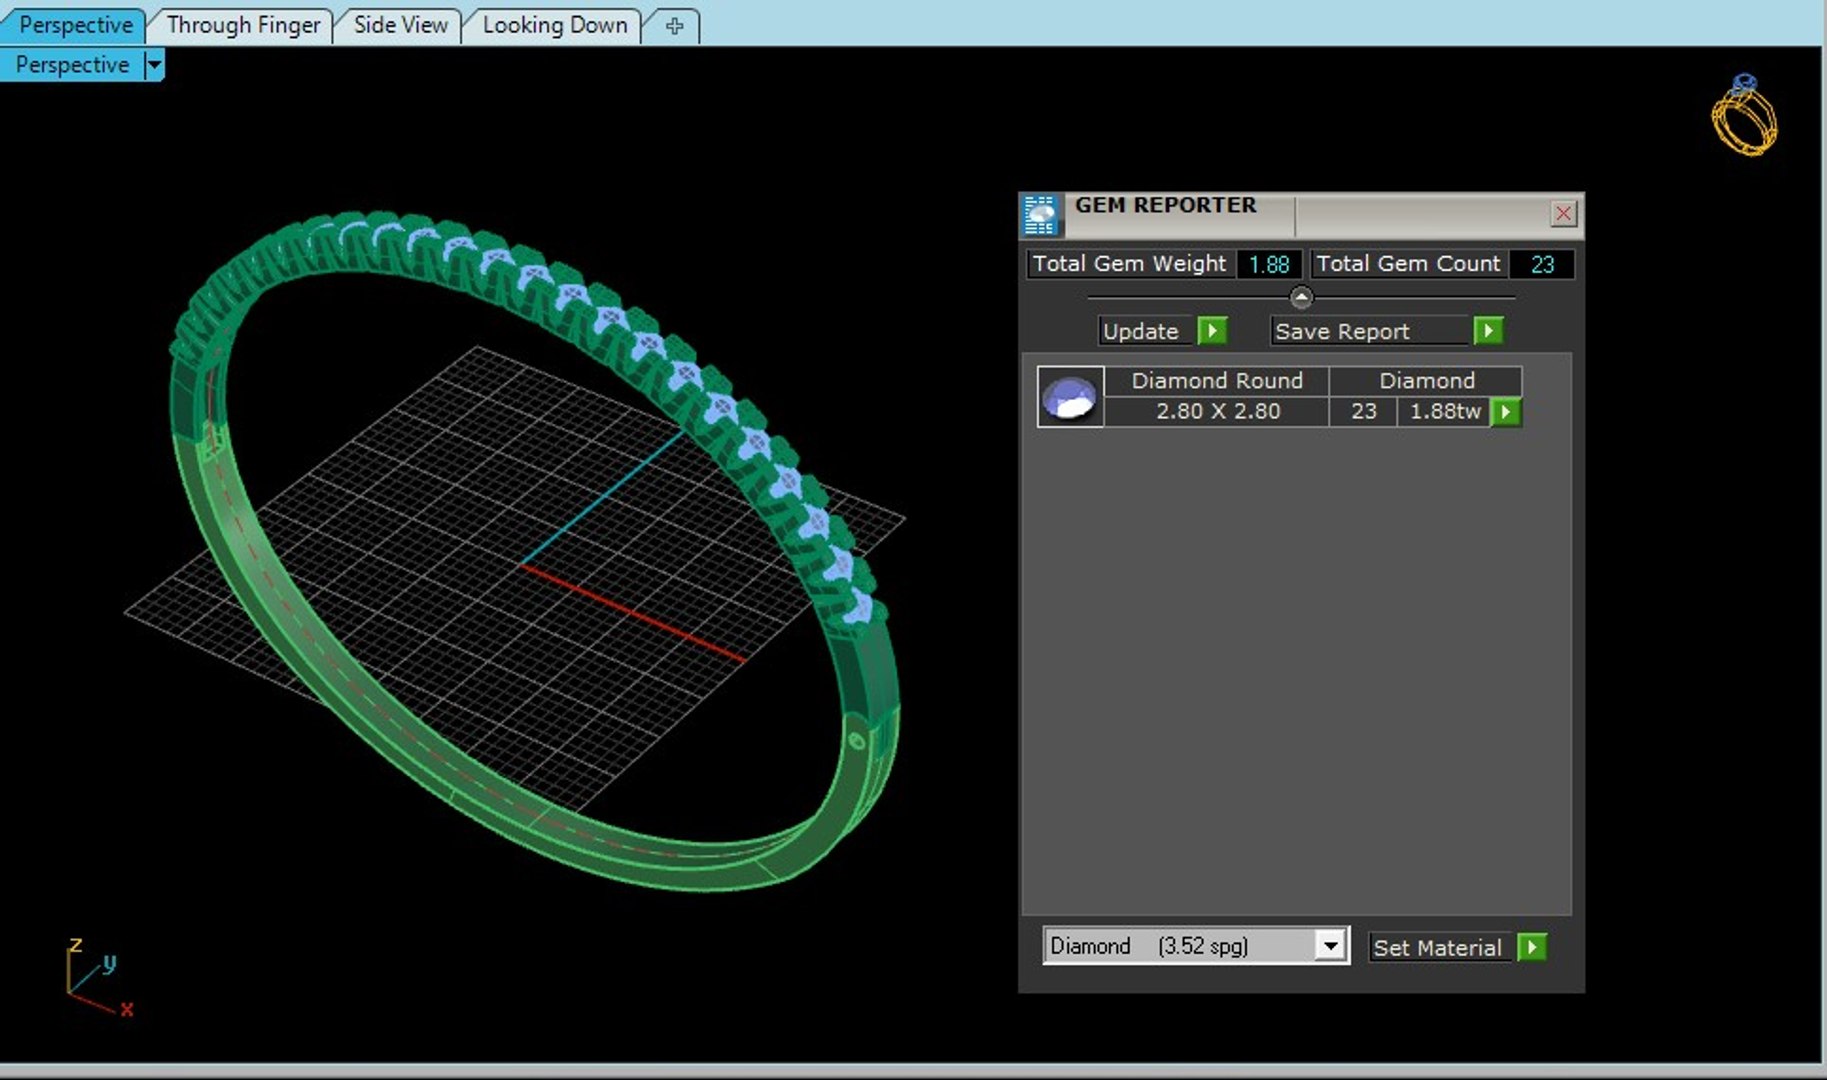Click the green arrow next to Save Report
The image size is (1827, 1080).
pyautogui.click(x=1488, y=331)
